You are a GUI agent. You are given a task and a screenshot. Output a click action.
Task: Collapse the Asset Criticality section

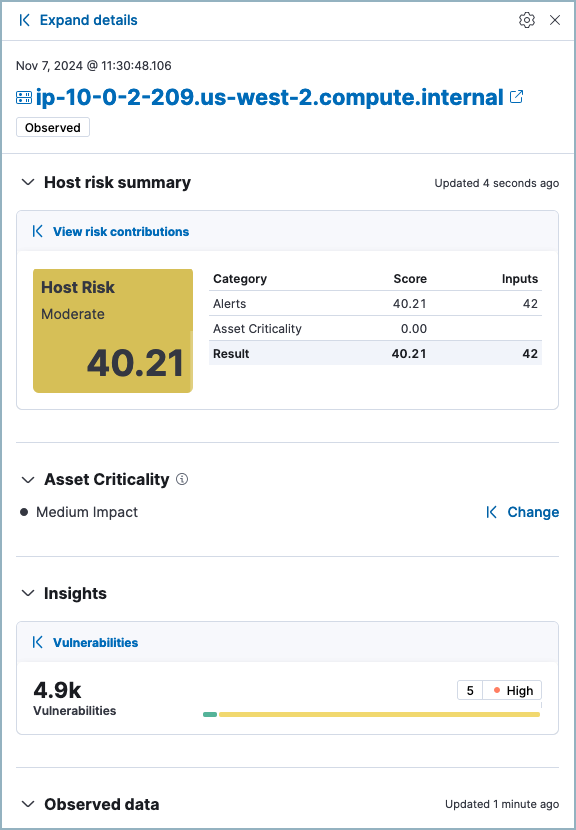click(x=27, y=480)
